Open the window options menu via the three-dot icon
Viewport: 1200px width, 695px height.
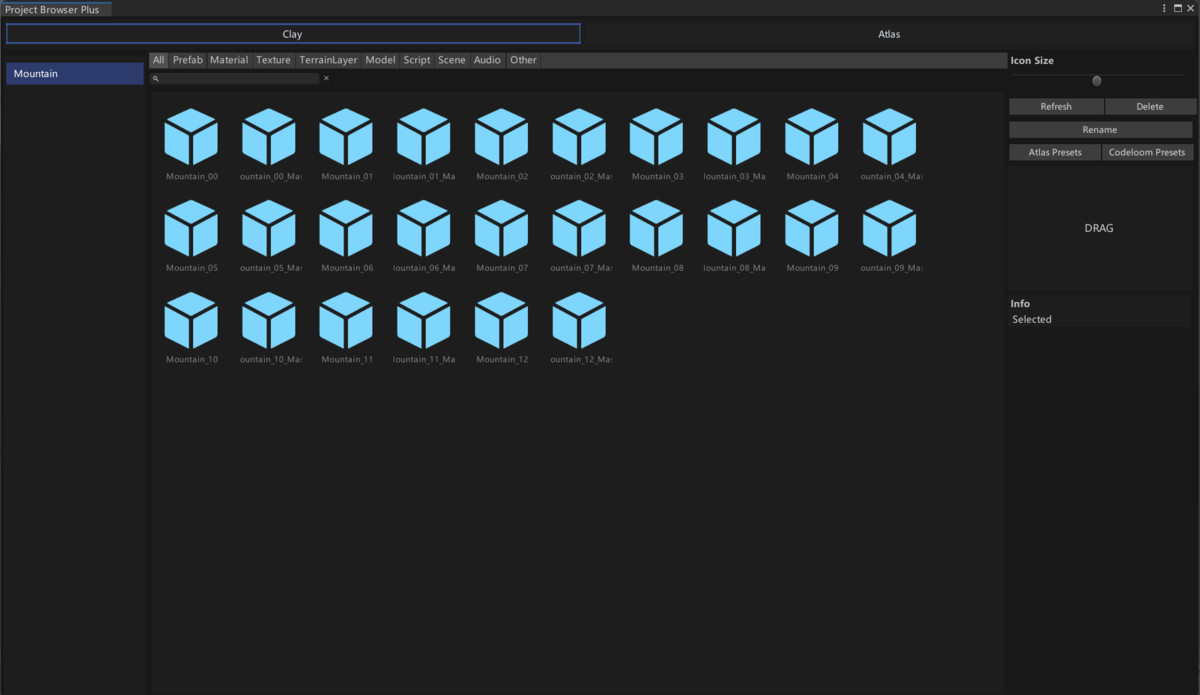click(x=1163, y=7)
